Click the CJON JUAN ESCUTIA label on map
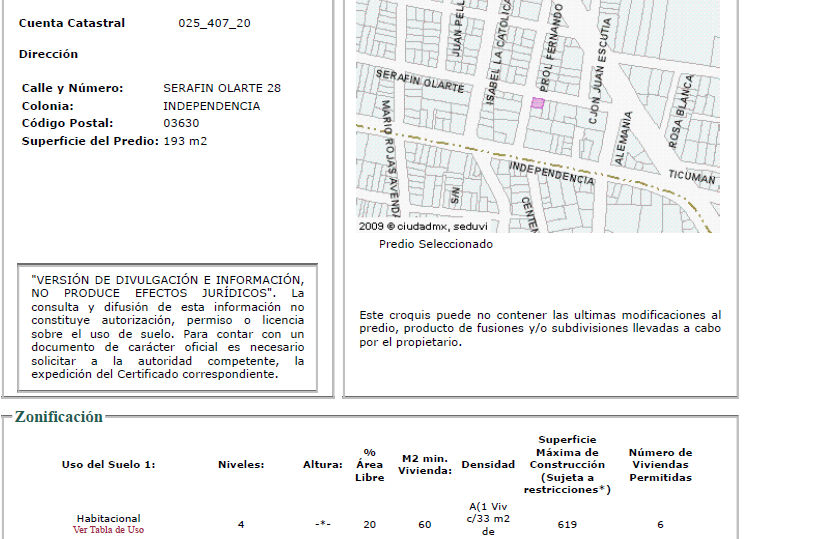 599,71
